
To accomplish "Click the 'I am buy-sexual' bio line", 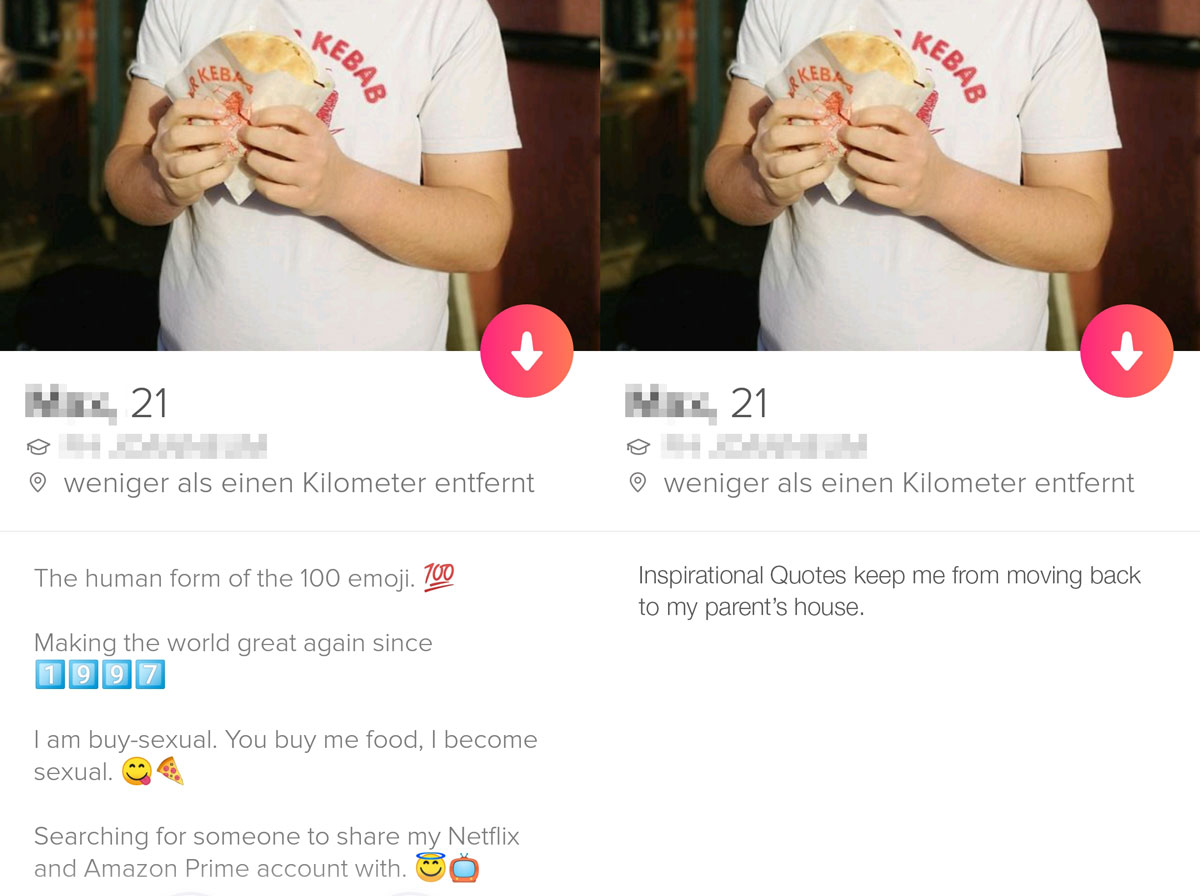I will coord(286,755).
